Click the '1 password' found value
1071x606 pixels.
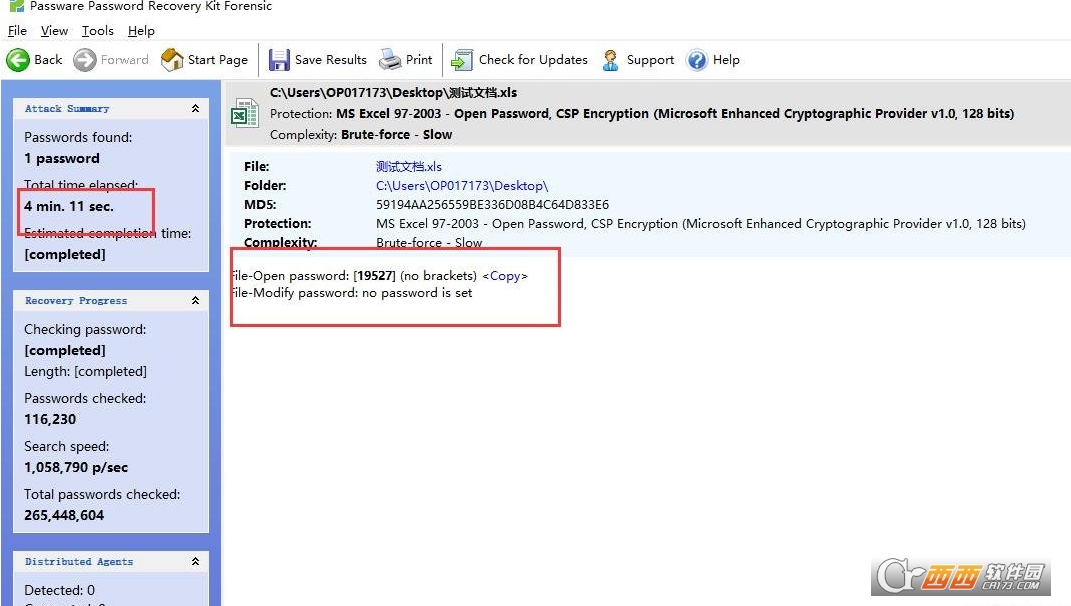pos(61,159)
